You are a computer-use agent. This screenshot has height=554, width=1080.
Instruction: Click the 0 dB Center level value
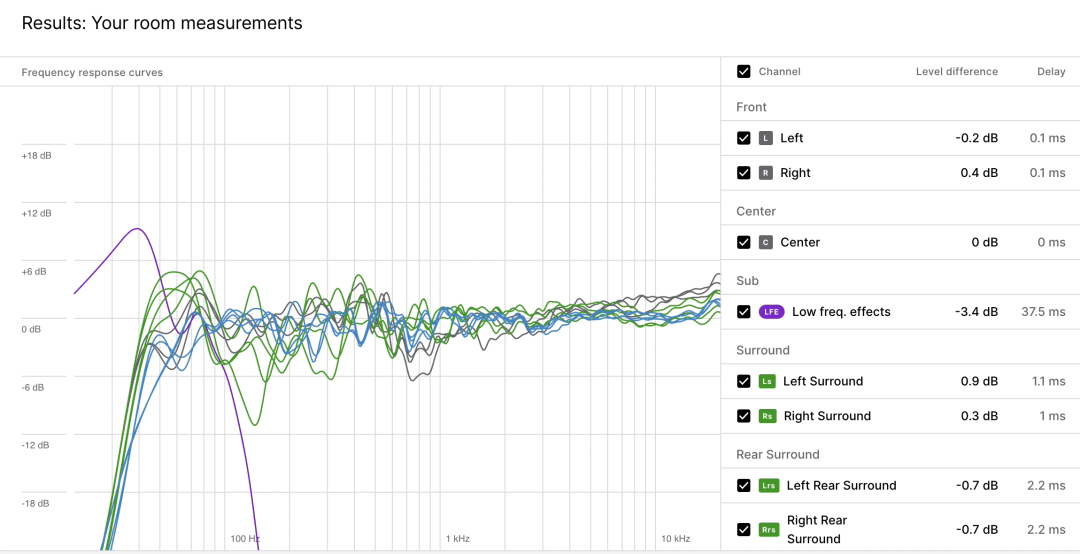point(984,242)
